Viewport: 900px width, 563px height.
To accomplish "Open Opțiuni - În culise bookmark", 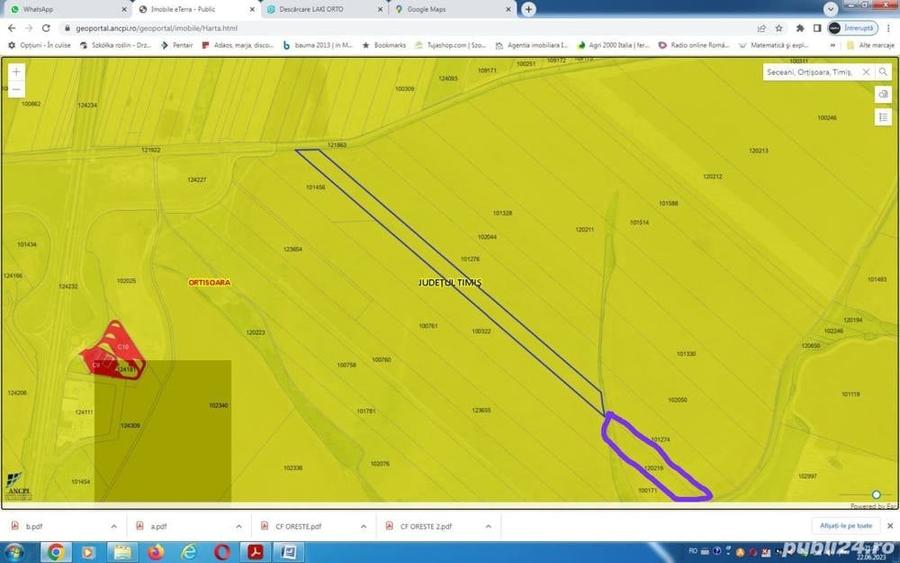I will pyautogui.click(x=39, y=45).
